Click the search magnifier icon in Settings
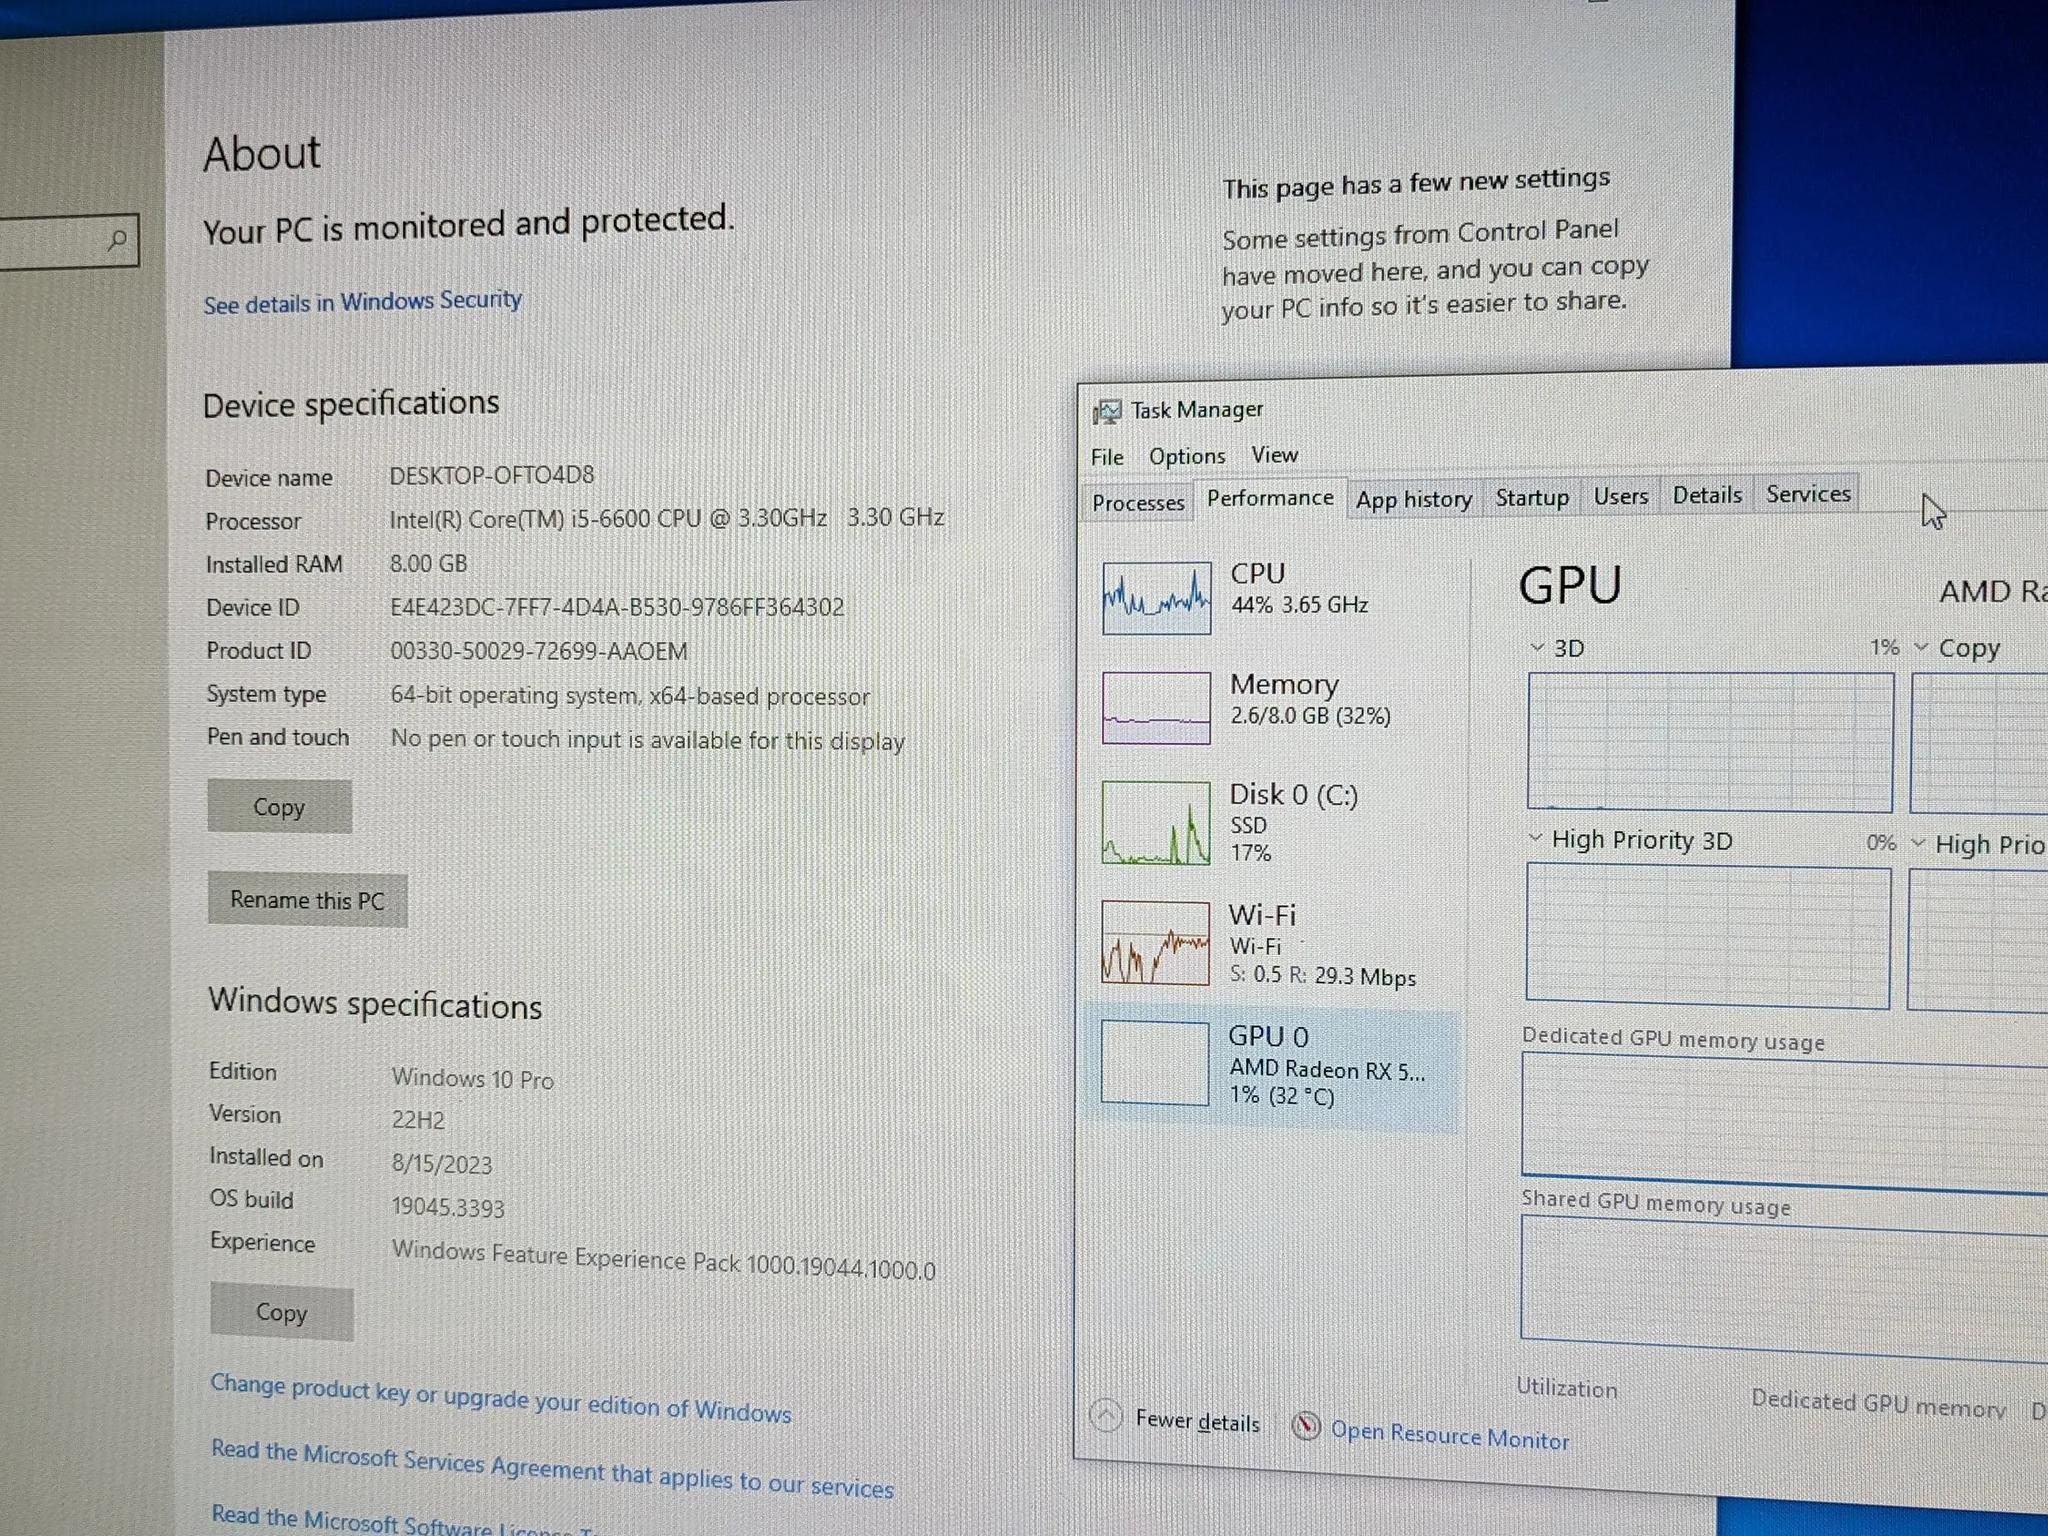Screen dimensions: 2048x1536 click(x=117, y=240)
